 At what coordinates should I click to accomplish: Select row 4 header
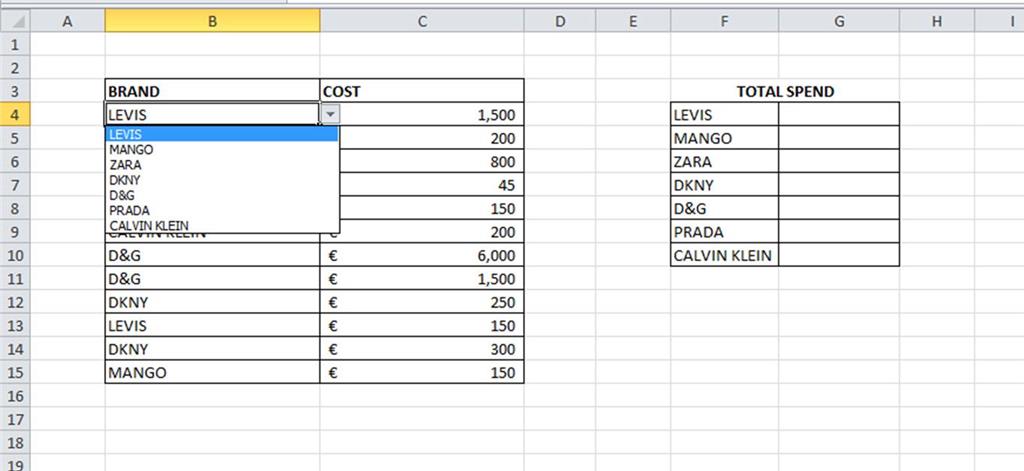[x=15, y=114]
